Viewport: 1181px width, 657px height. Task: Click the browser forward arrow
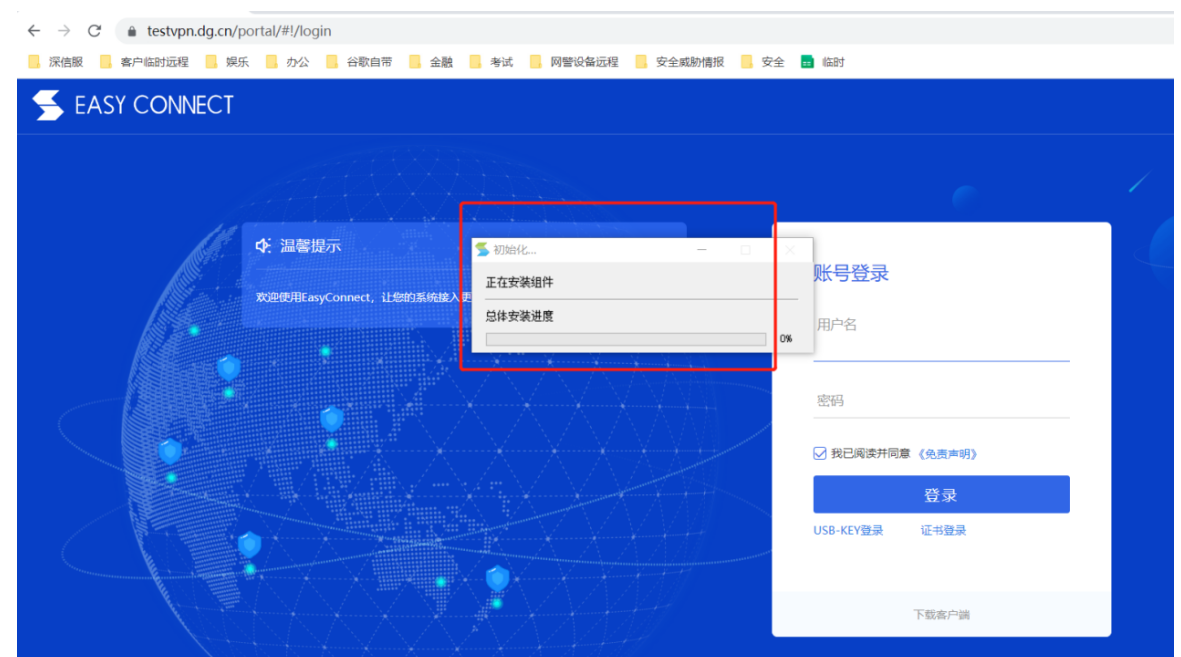coord(64,31)
